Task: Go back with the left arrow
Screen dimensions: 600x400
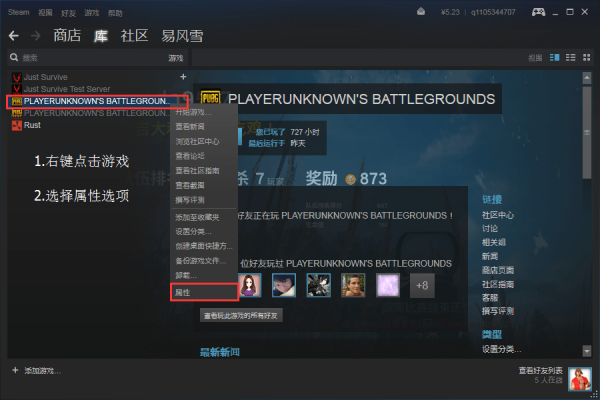Action: click(14, 36)
